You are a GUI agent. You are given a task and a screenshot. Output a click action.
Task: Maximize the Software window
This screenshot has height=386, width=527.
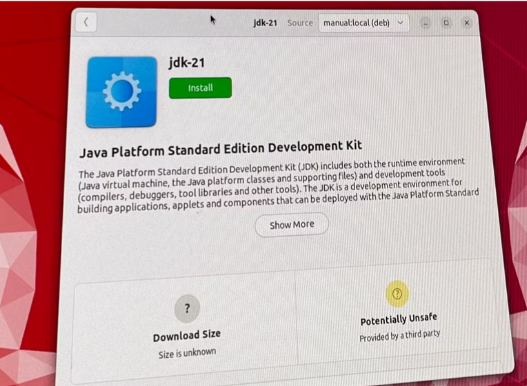[446, 23]
